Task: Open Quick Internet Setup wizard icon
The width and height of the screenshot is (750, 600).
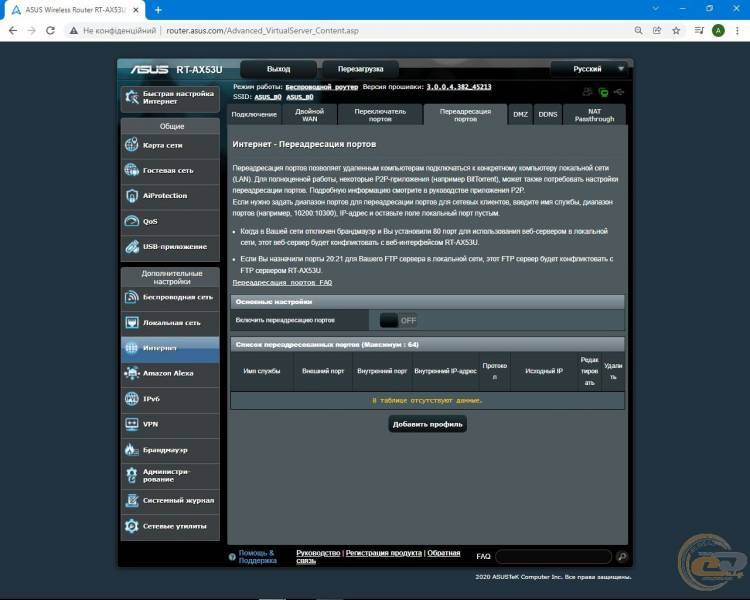Action: (x=132, y=97)
